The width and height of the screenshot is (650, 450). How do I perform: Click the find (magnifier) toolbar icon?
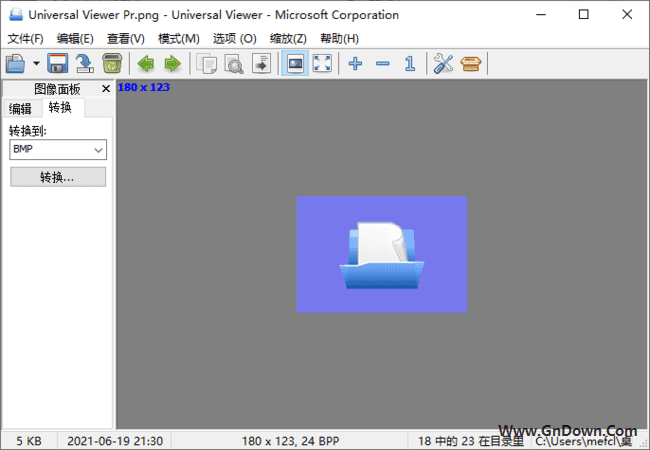click(x=234, y=64)
